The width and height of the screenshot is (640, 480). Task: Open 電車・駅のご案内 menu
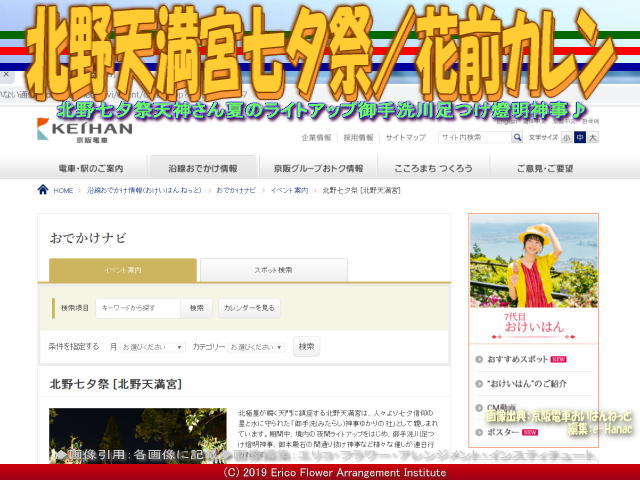91,168
